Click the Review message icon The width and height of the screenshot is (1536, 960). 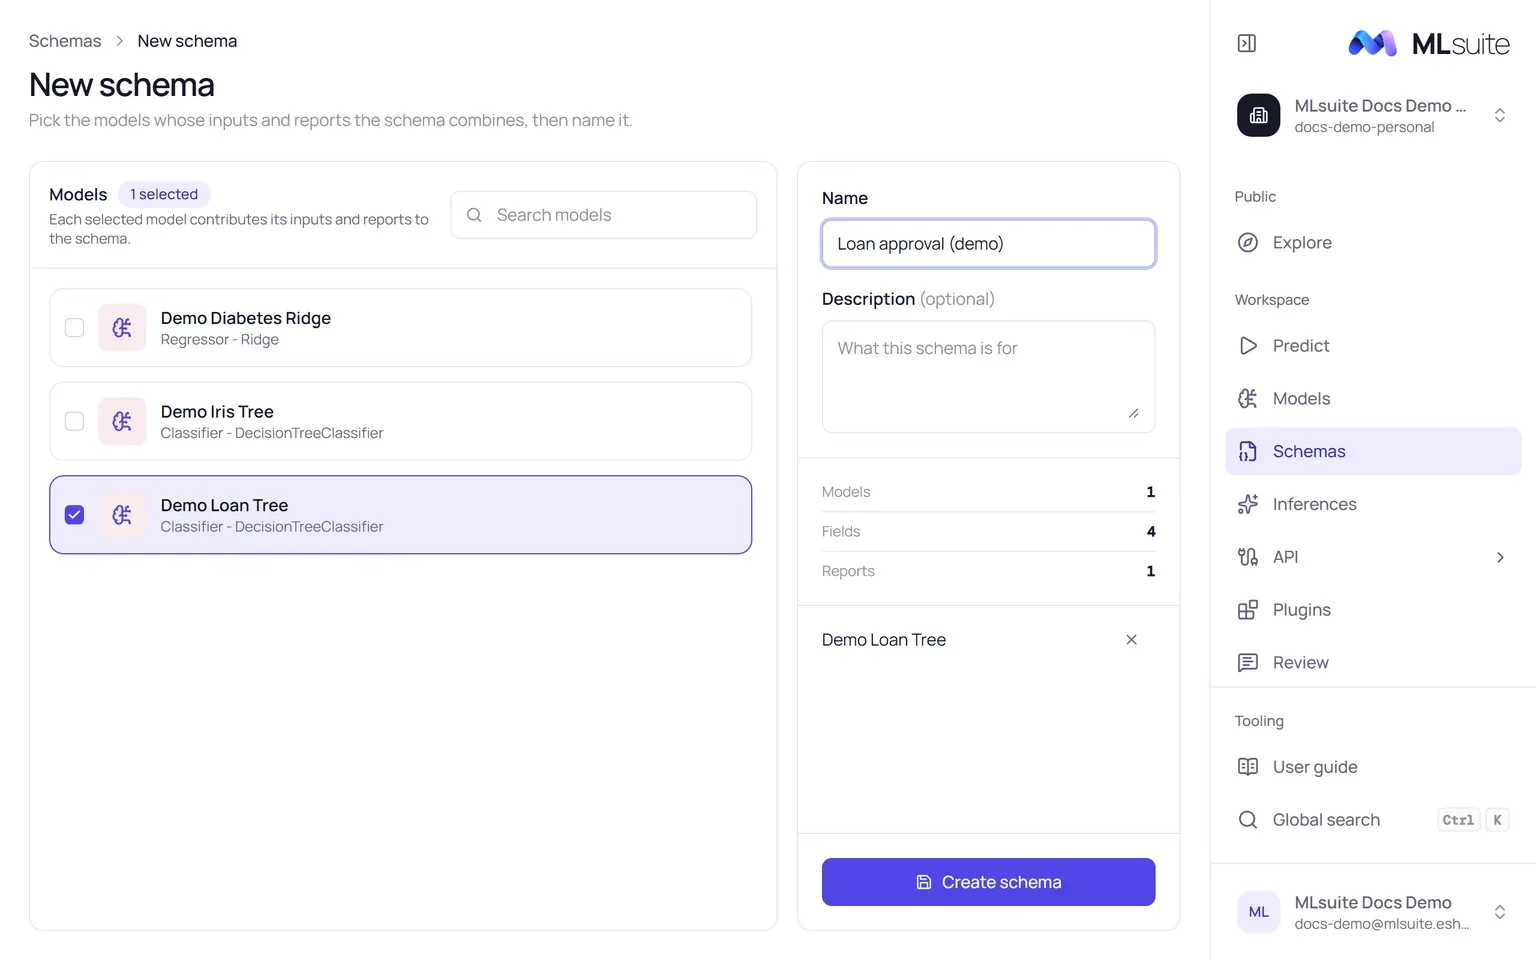(1248, 662)
